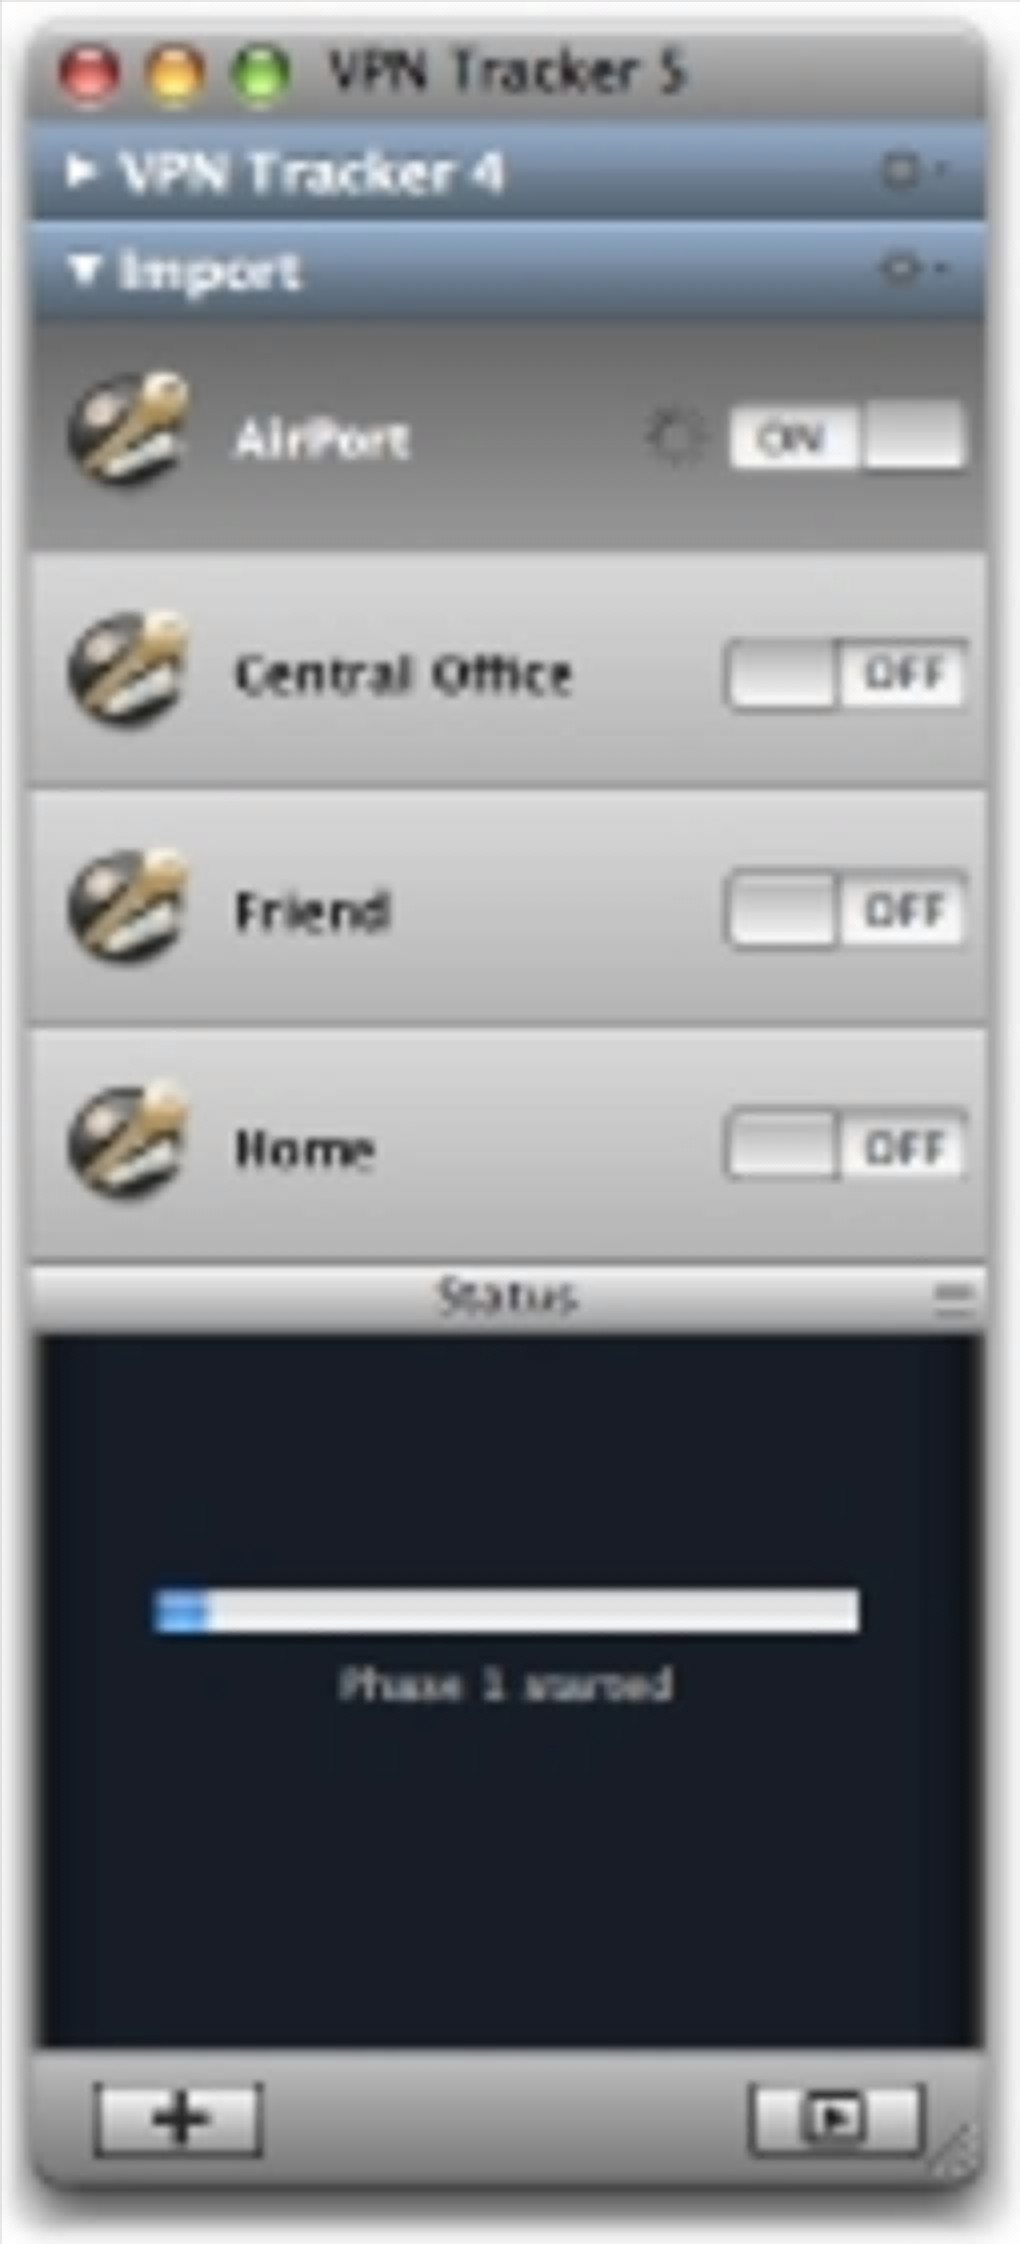Open gear menu for VPN Tracker 4 group

911,171
